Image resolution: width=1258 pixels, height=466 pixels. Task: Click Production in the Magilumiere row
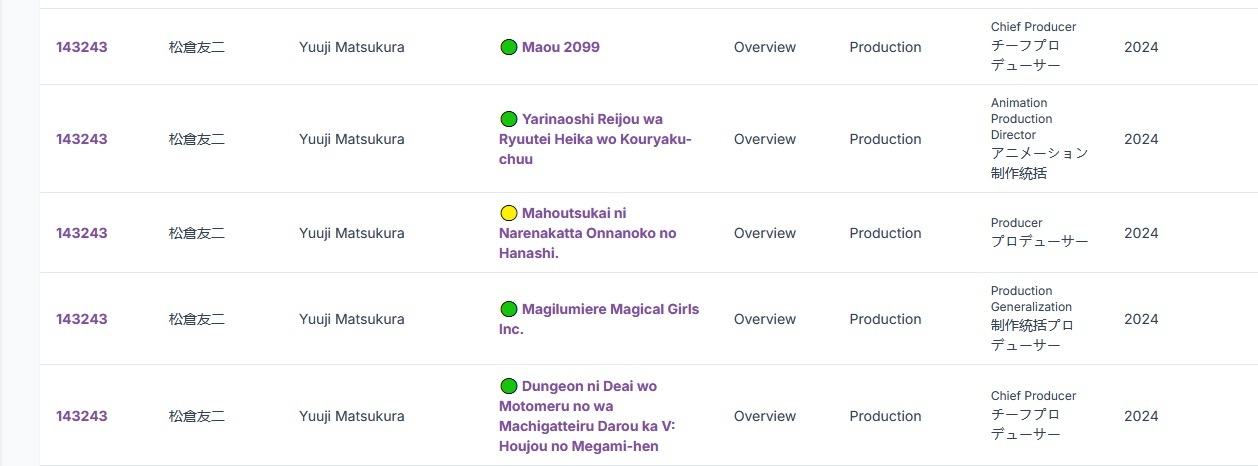[885, 319]
